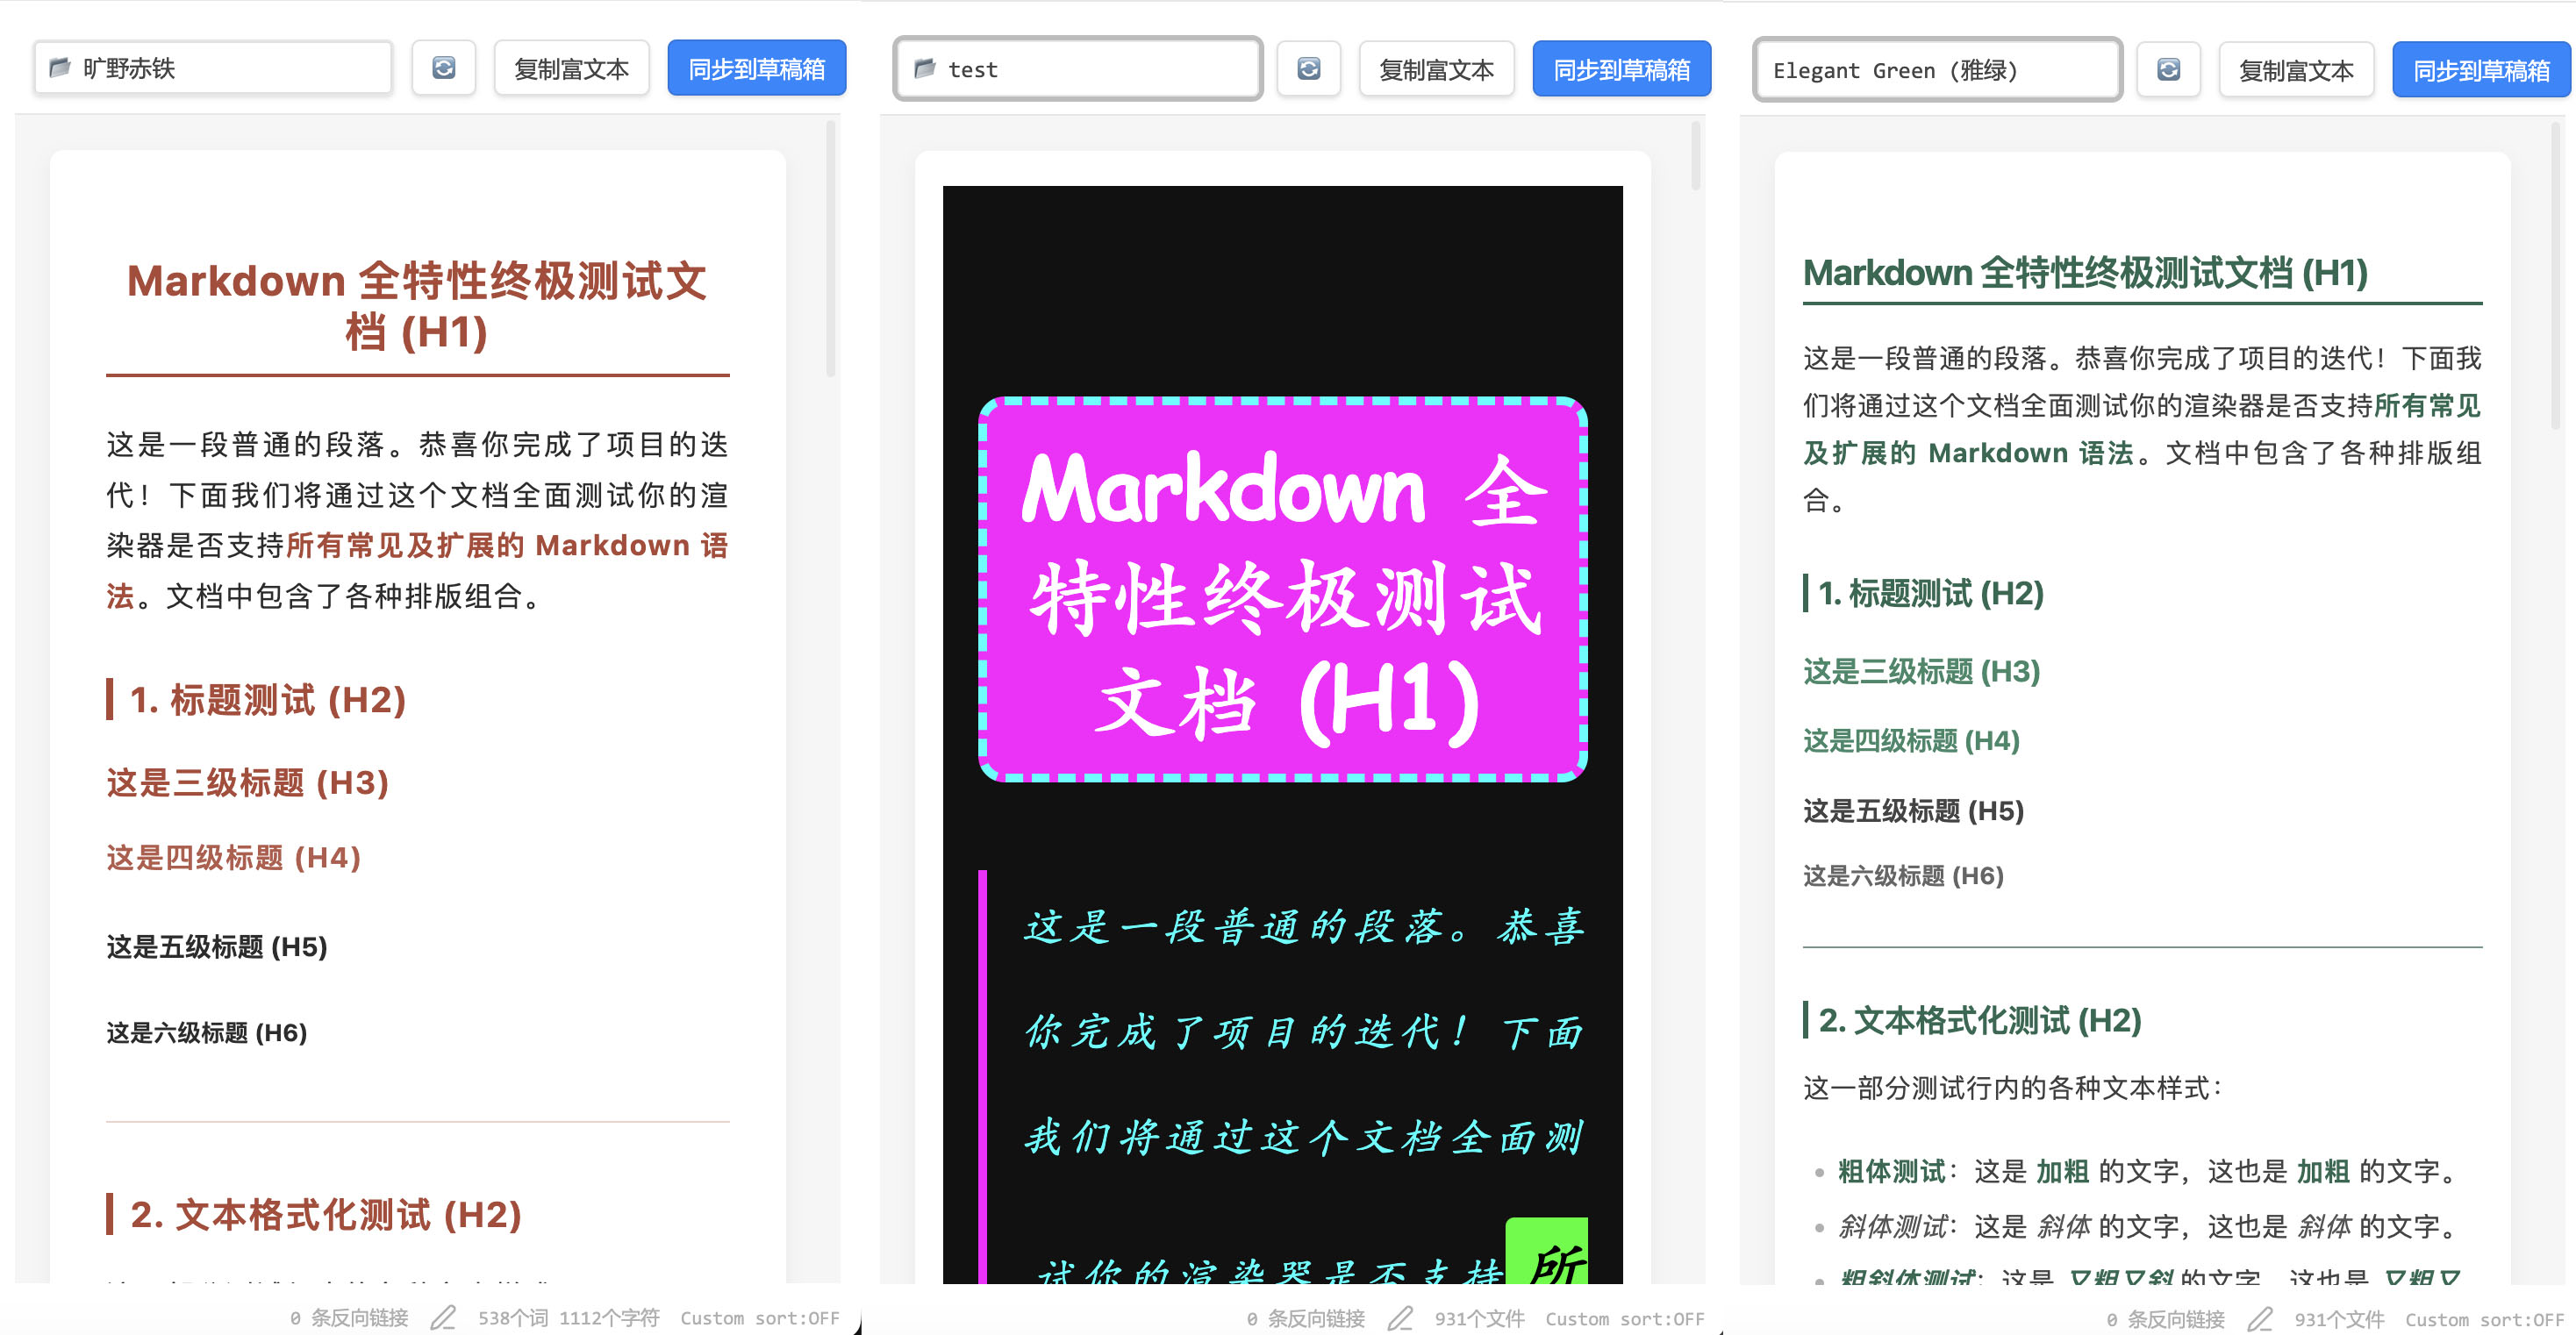Click 同步到草稿箱 in the 旷野赤铁 panel

757,68
